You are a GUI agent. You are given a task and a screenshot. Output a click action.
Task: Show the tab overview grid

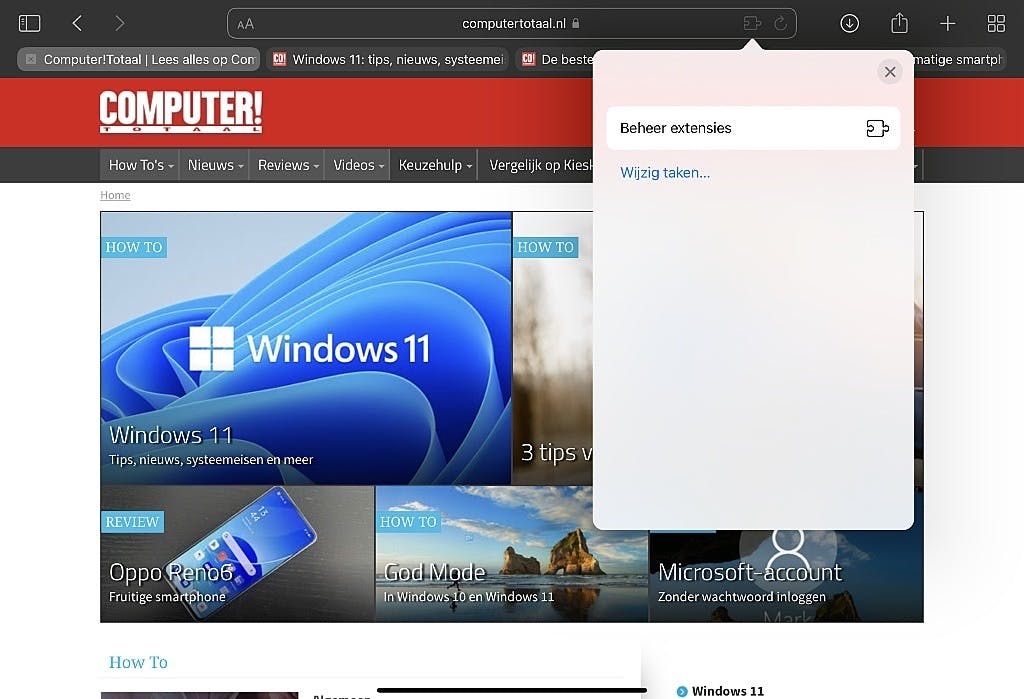pos(996,24)
